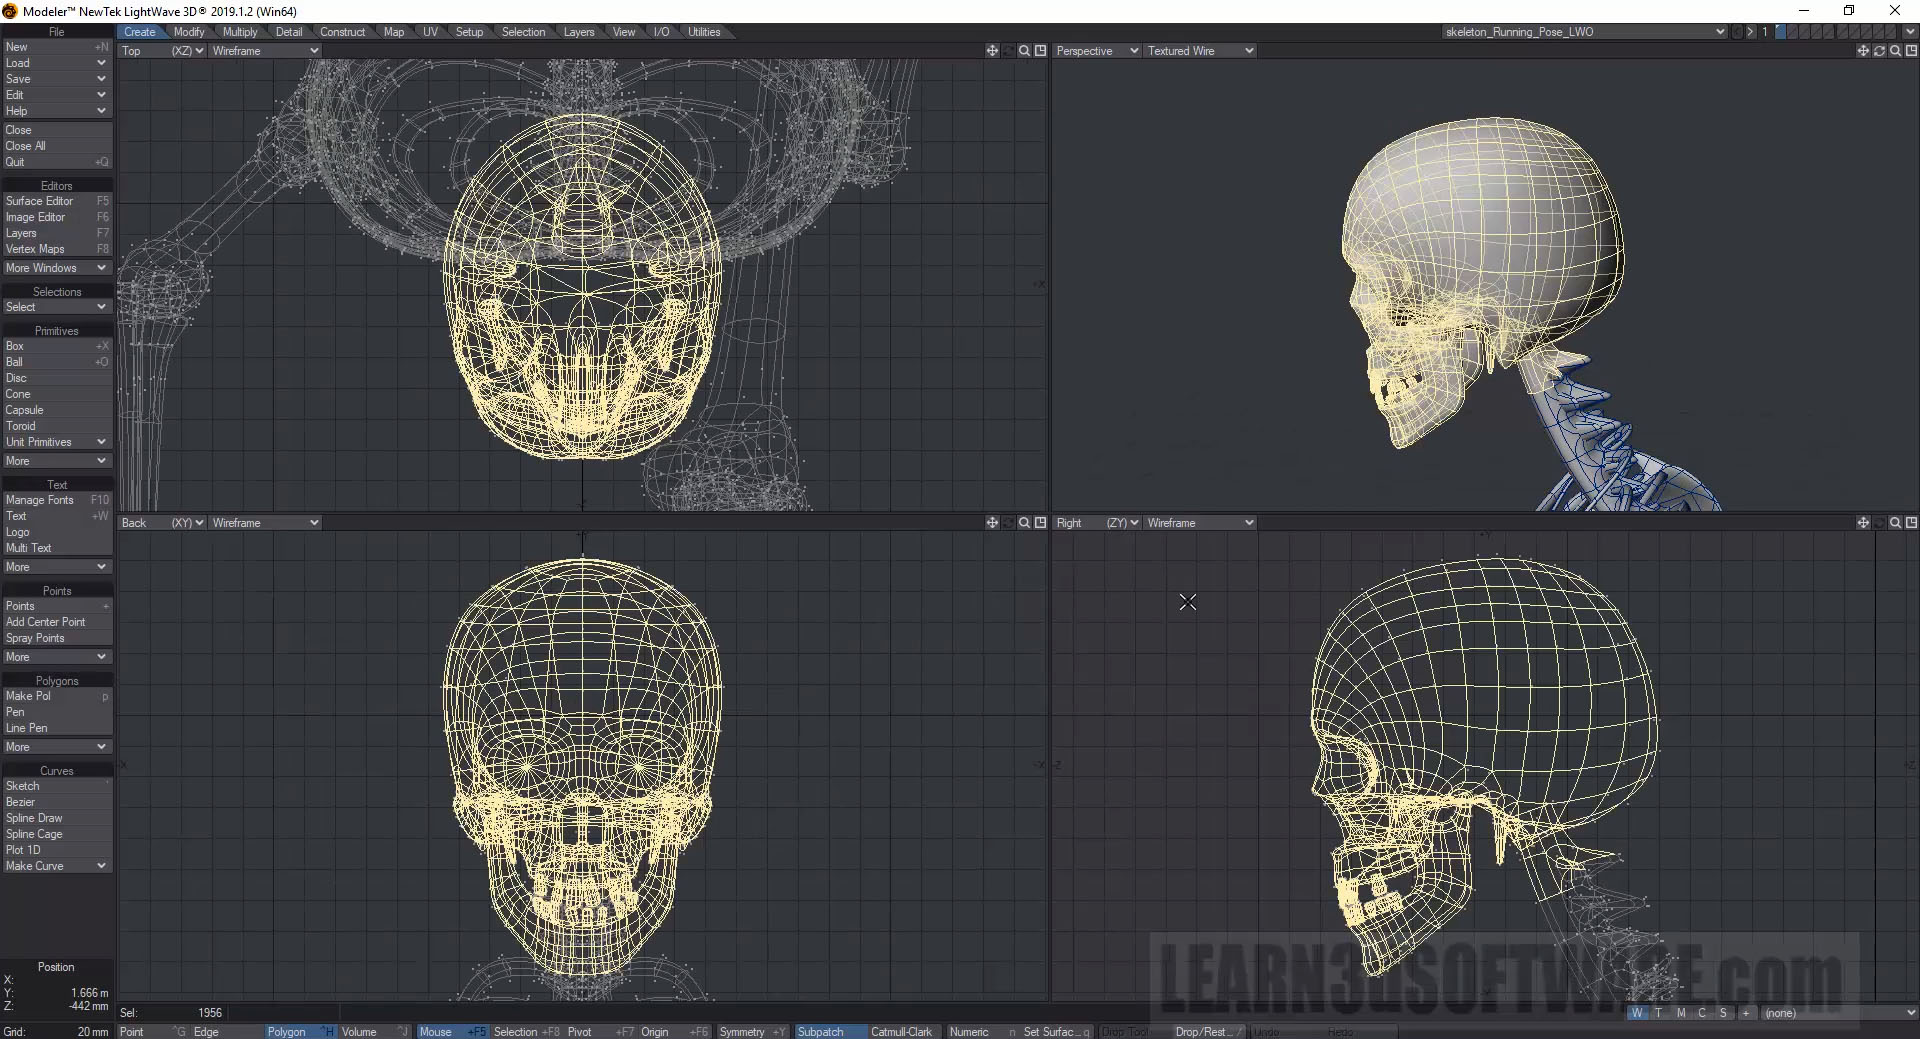Click the pan icon in the Top viewport
Viewport: 1920px width, 1039px height.
992,51
